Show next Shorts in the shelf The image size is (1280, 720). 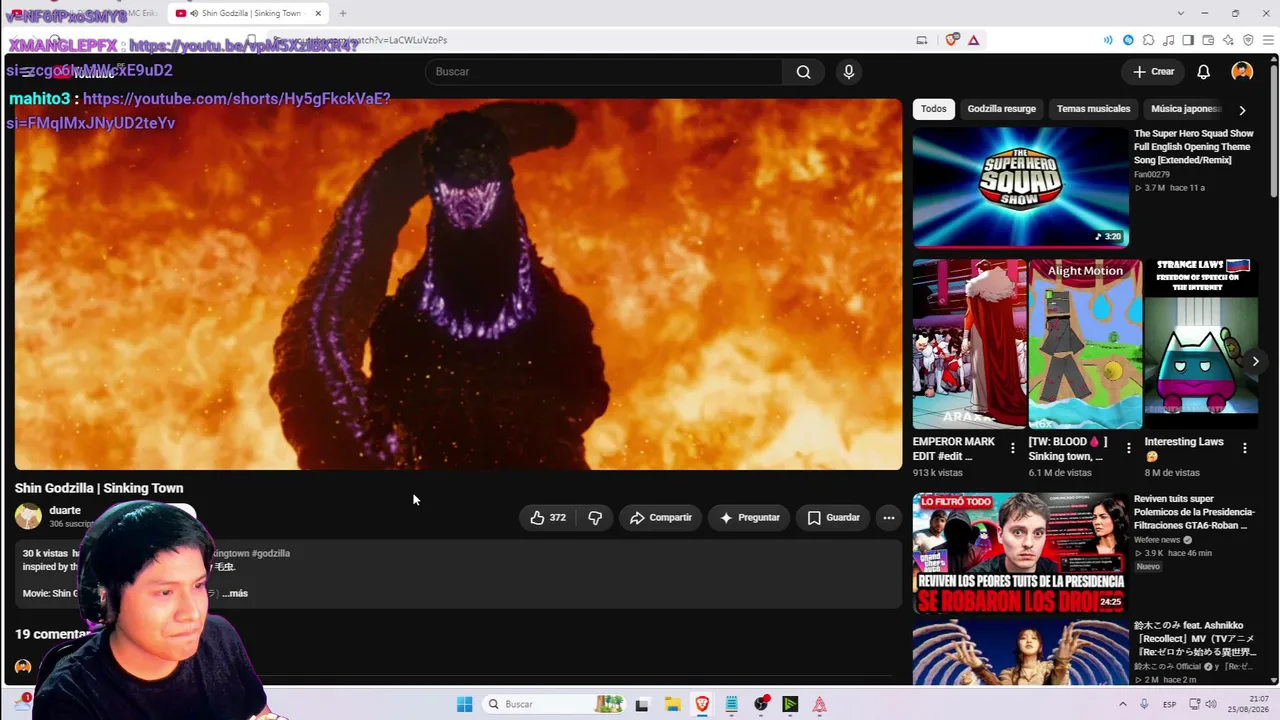tap(1255, 361)
